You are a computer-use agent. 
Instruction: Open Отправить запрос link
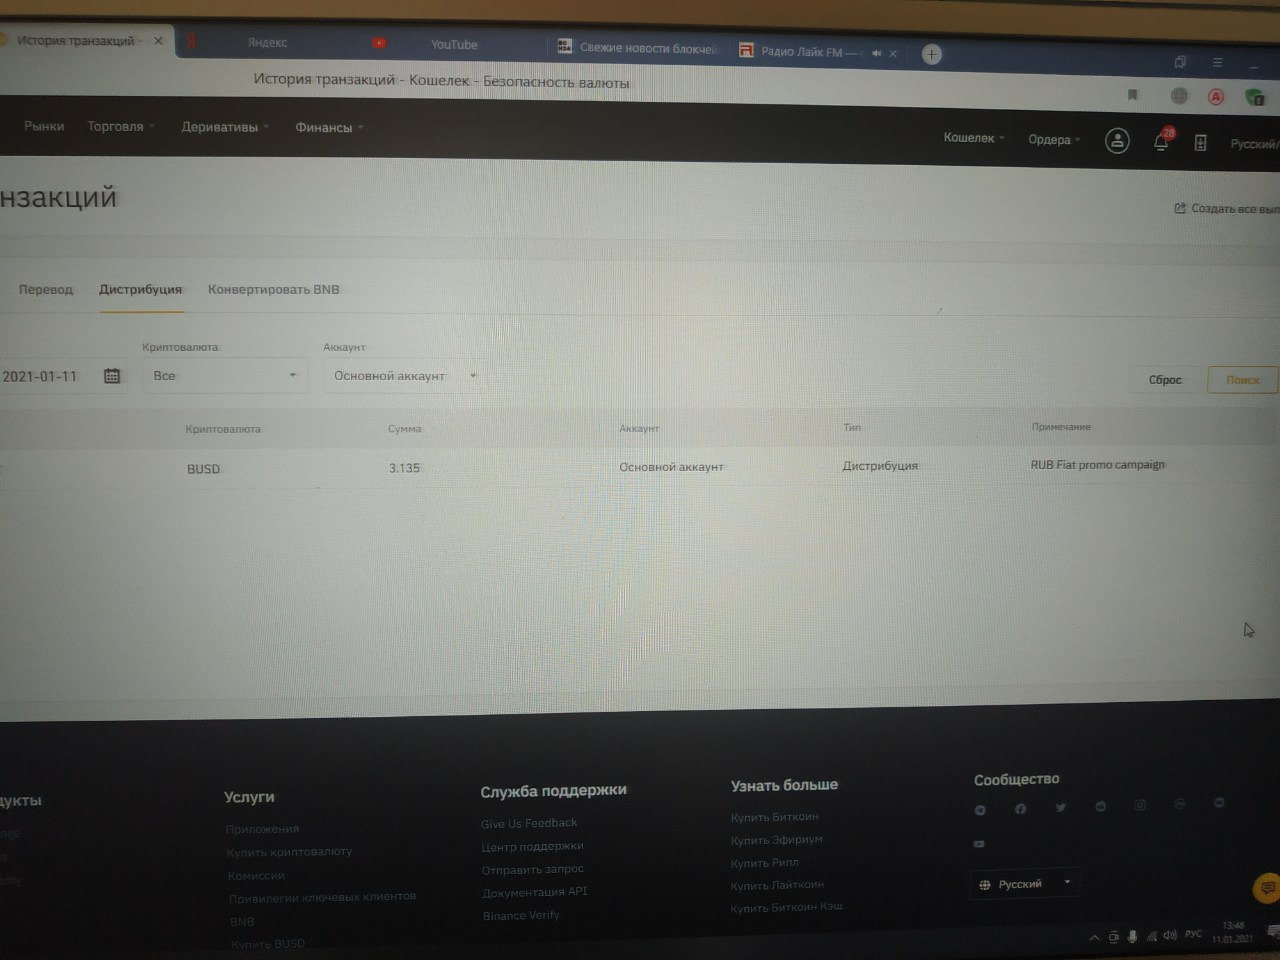[533, 870]
